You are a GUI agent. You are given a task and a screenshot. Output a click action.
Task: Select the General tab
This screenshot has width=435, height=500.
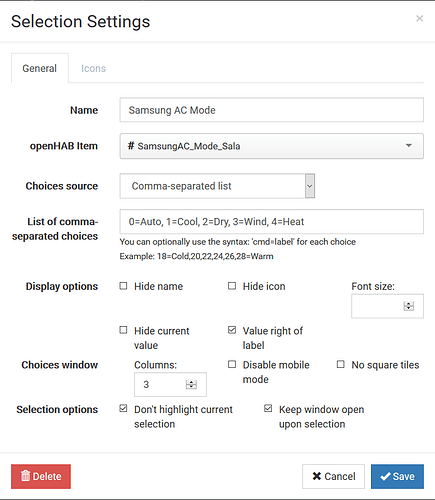pos(40,68)
